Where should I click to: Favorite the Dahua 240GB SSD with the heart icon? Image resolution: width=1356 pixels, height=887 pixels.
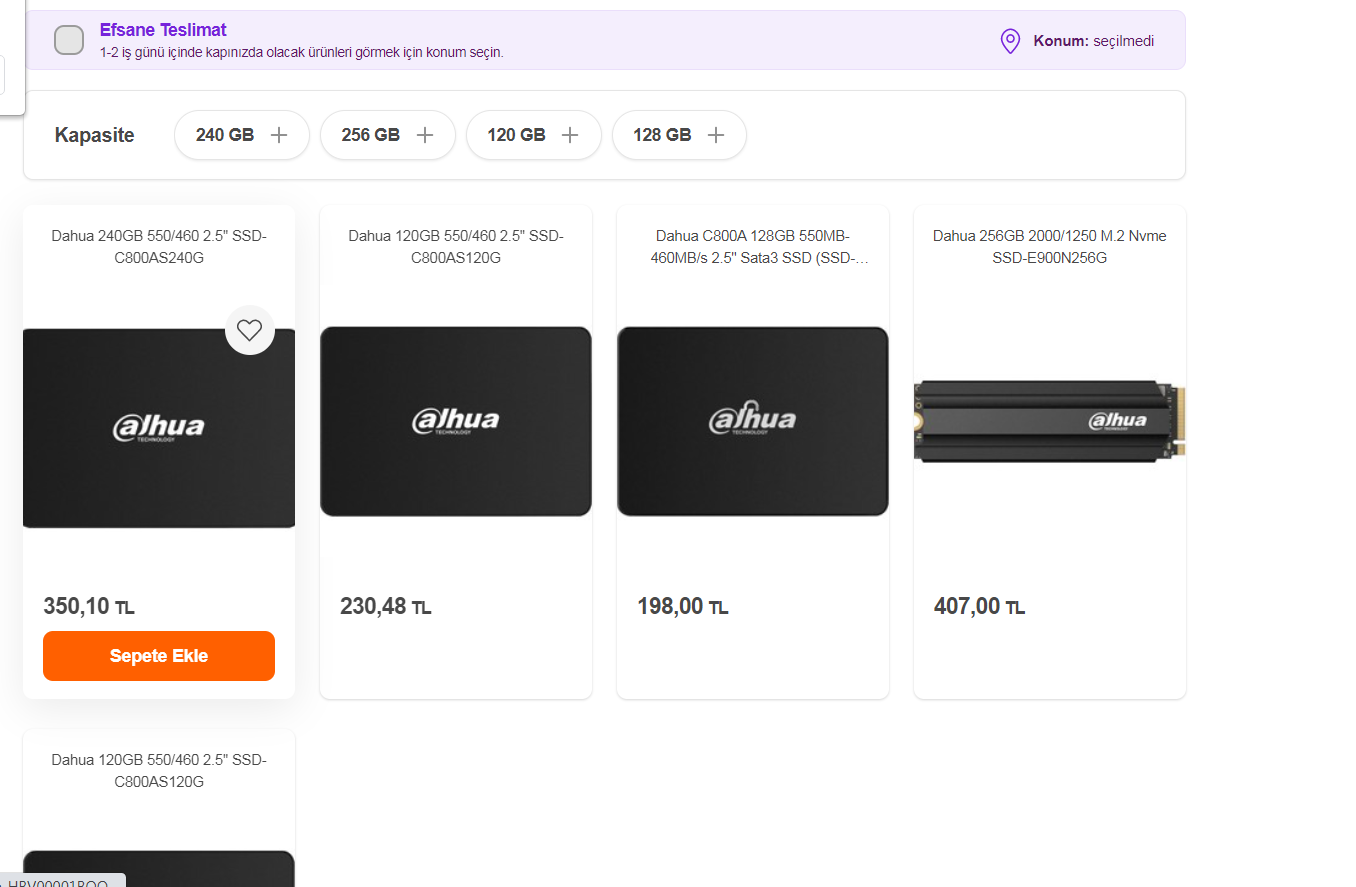point(249,329)
